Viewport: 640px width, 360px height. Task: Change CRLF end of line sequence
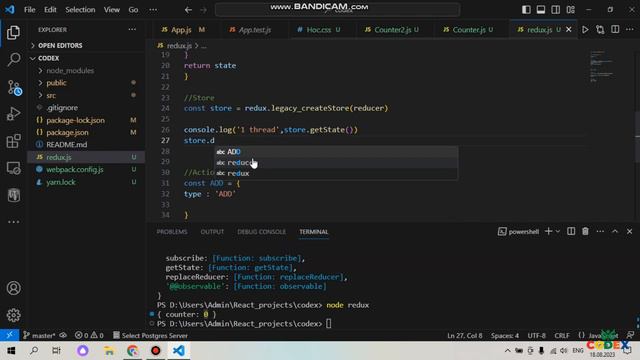pos(562,336)
